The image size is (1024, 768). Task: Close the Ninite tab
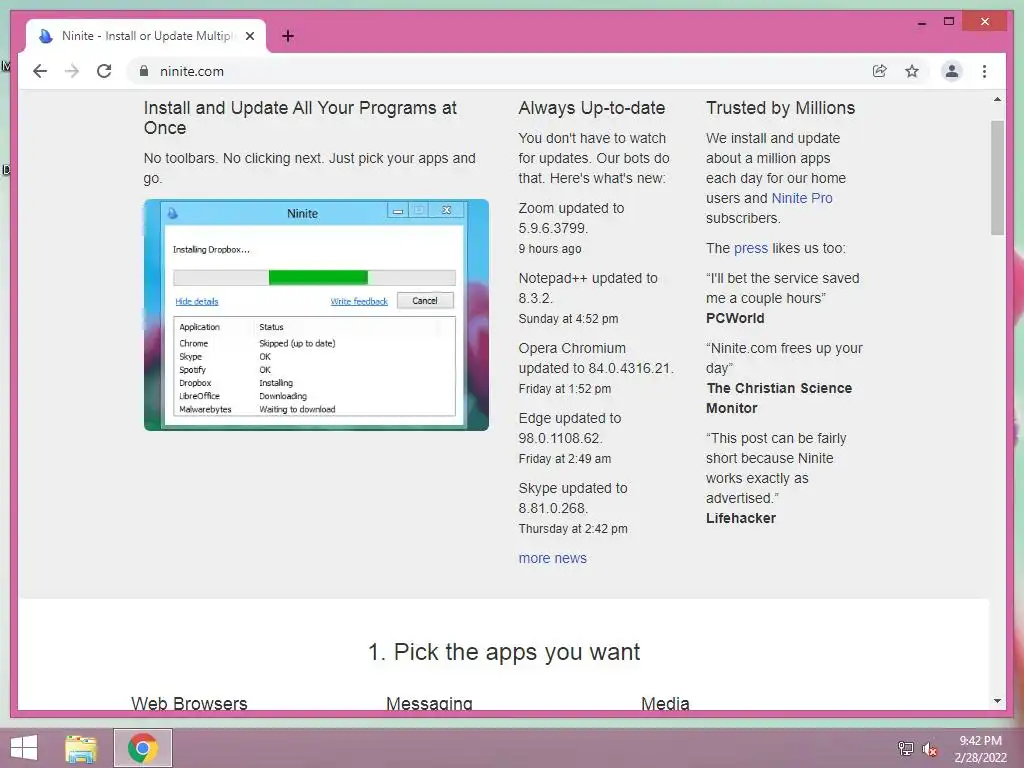(x=249, y=36)
